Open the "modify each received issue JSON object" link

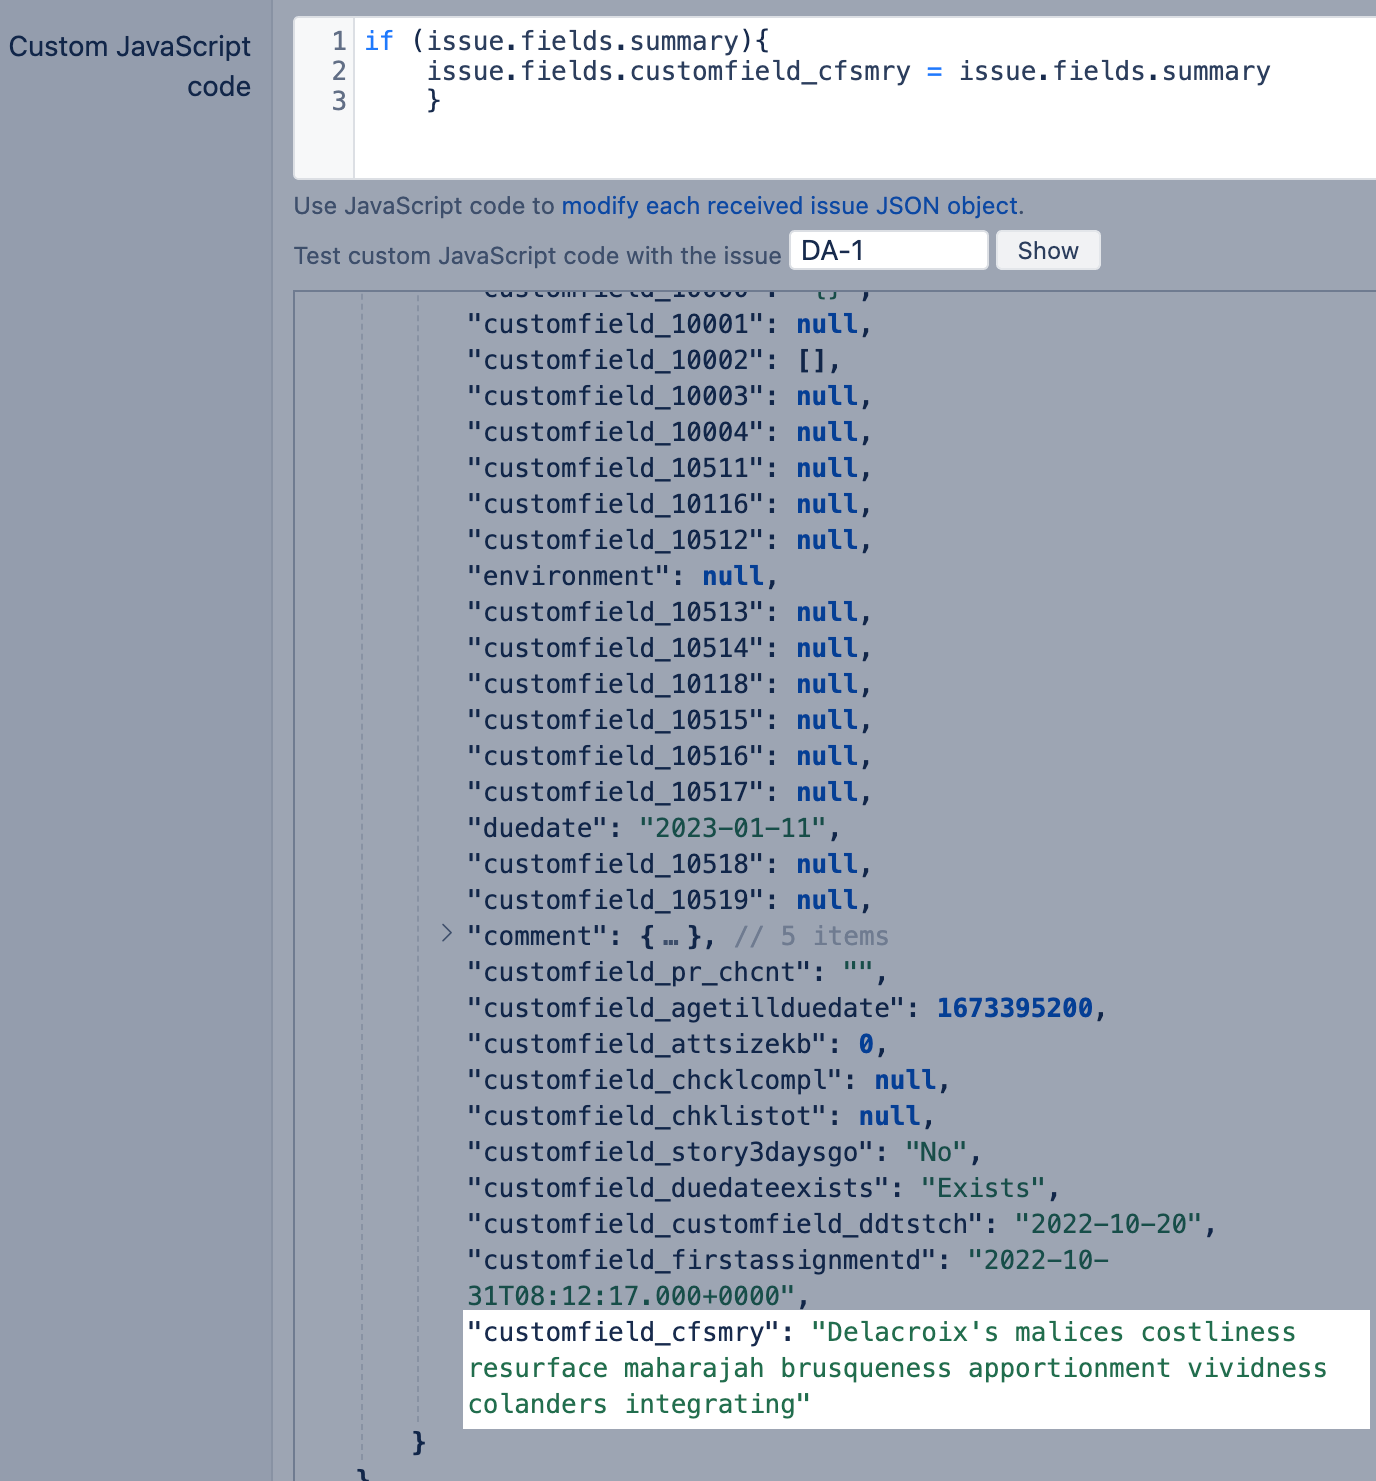(x=792, y=206)
